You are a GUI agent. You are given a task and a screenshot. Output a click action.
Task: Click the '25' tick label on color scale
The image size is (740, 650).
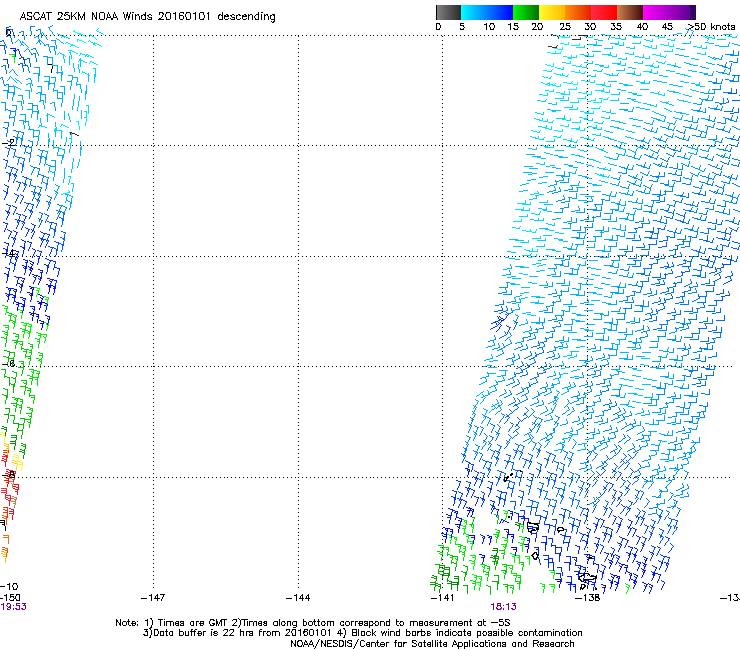click(x=564, y=27)
